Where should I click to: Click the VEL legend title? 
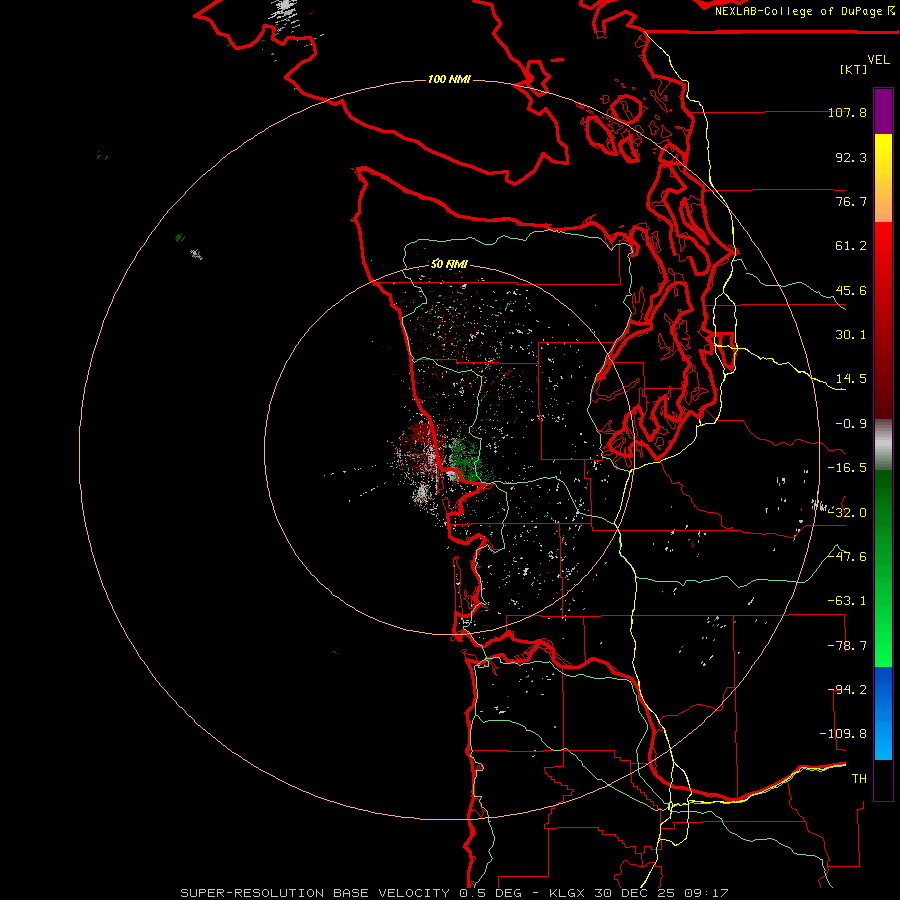[878, 60]
